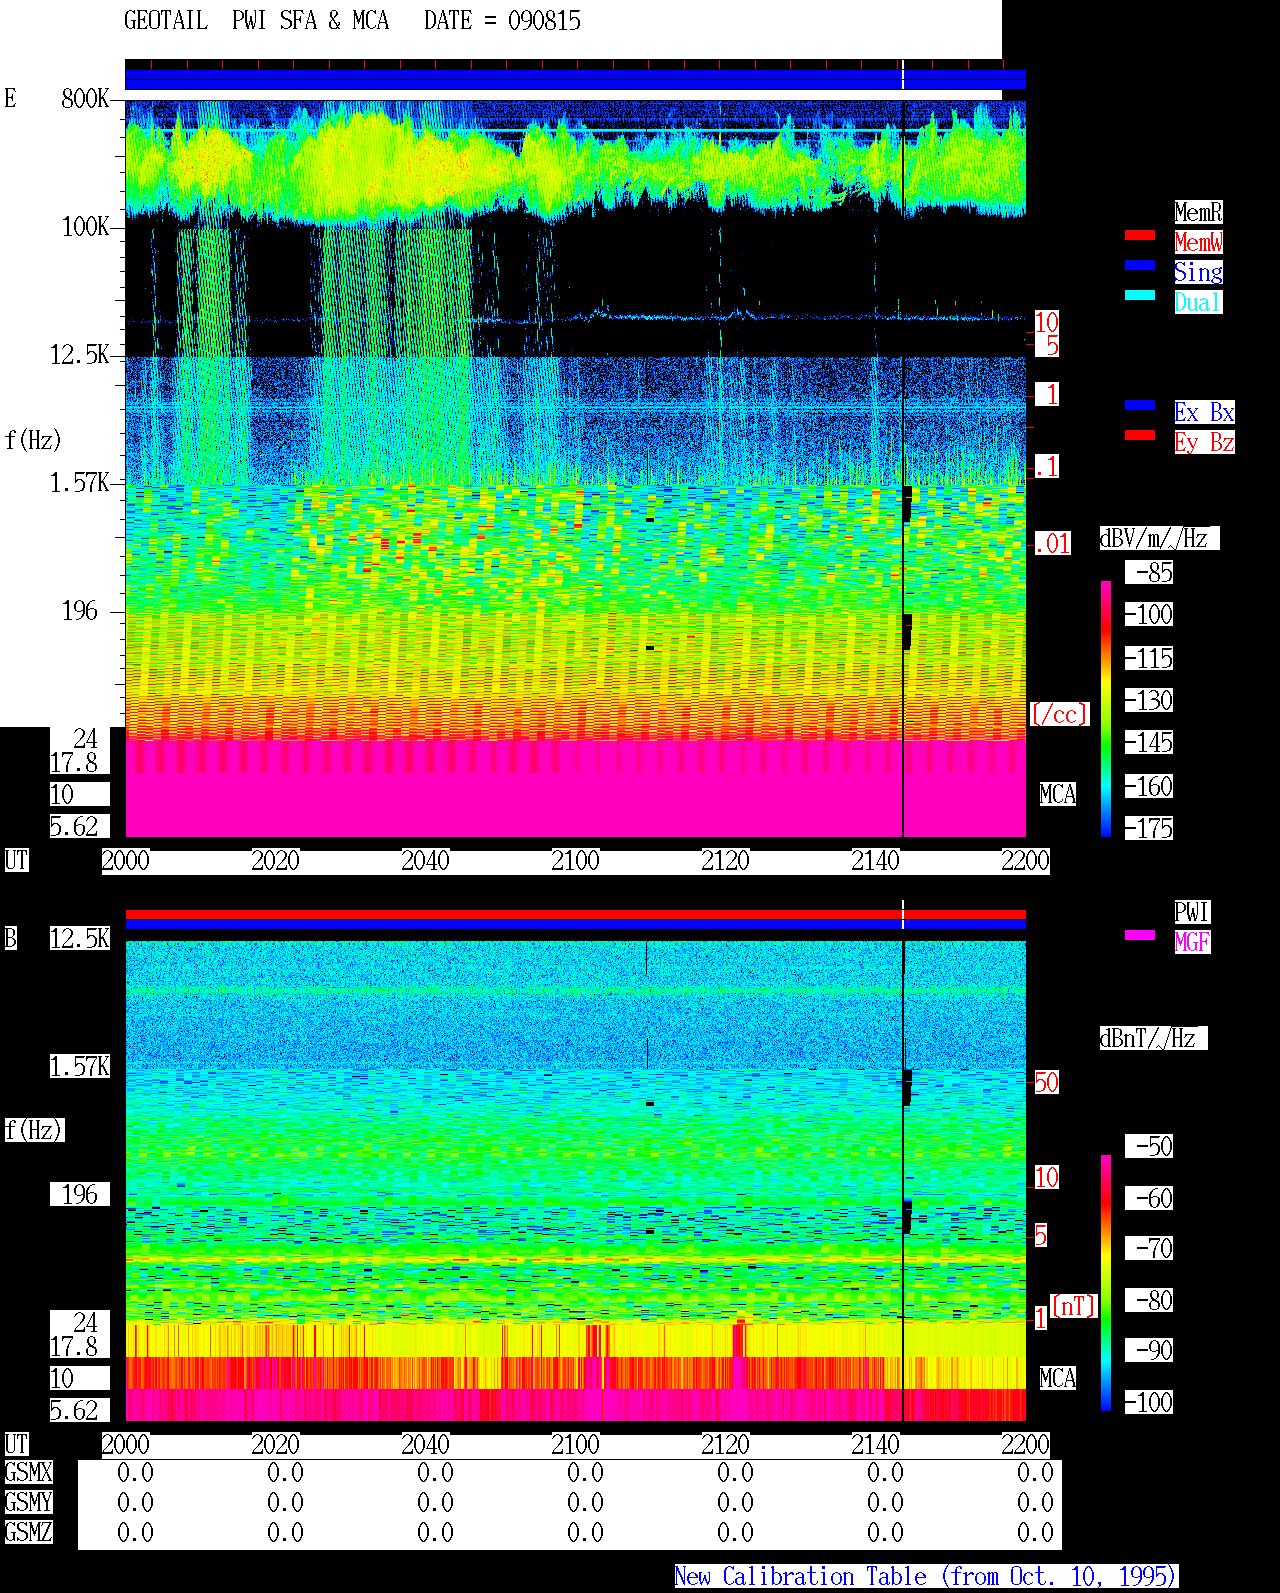Click the 1.57K frequency label on E panel
The width and height of the screenshot is (1280, 1593).
point(79,483)
